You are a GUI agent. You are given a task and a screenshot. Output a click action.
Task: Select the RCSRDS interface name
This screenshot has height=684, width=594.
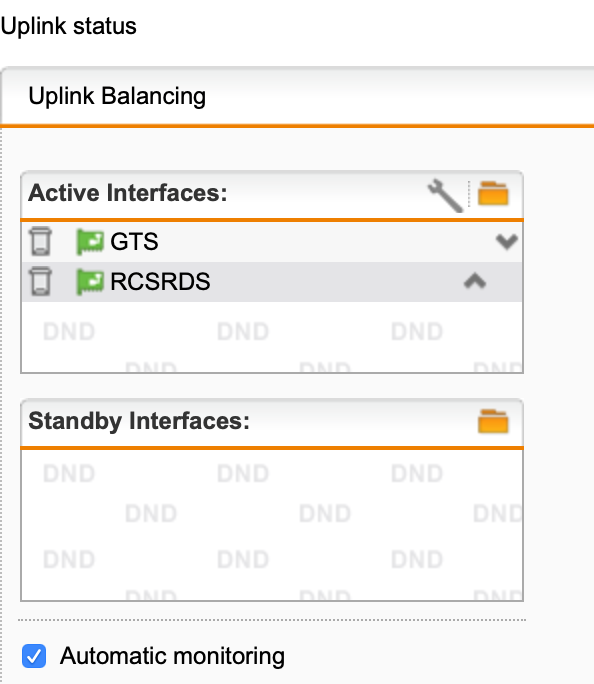160,281
